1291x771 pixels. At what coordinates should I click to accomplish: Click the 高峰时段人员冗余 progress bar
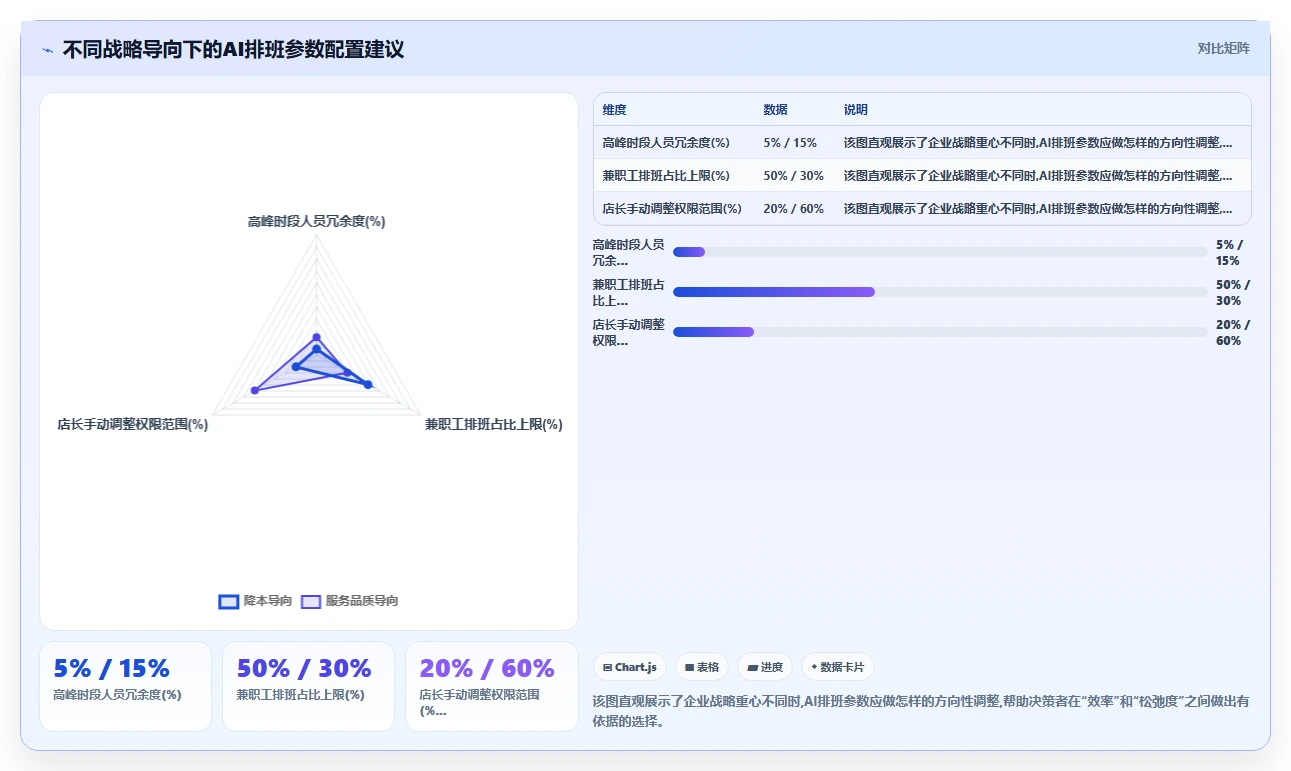point(940,252)
